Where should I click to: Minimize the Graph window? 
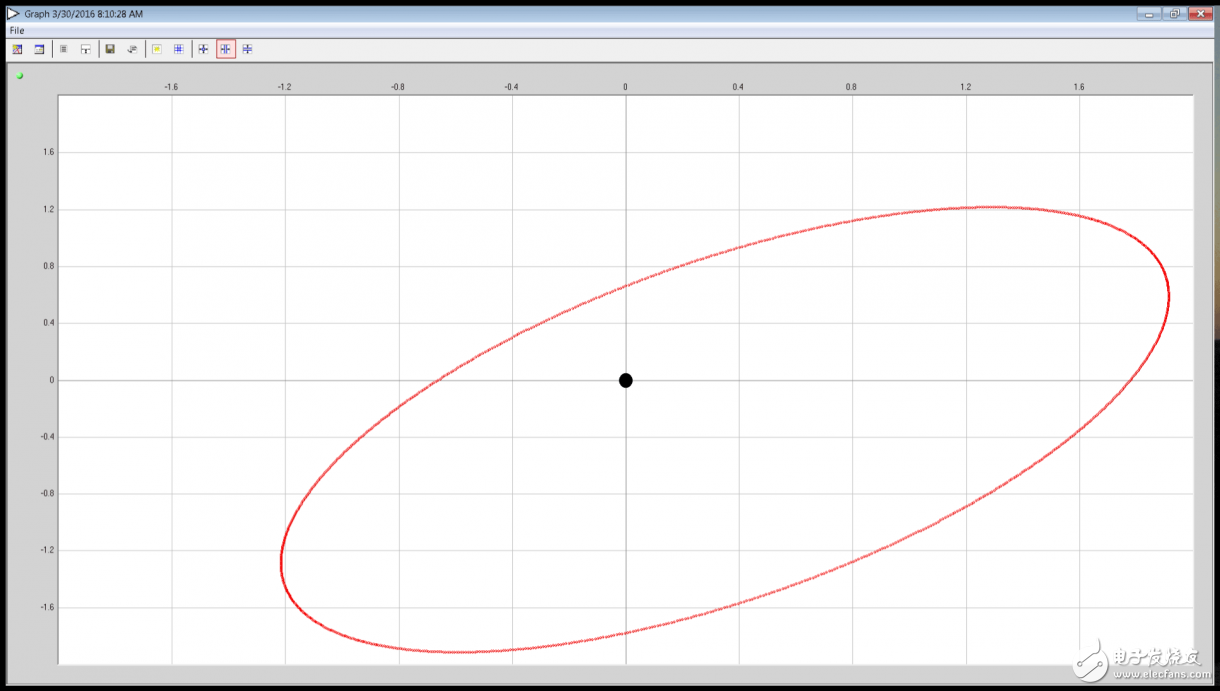[x=1150, y=14]
